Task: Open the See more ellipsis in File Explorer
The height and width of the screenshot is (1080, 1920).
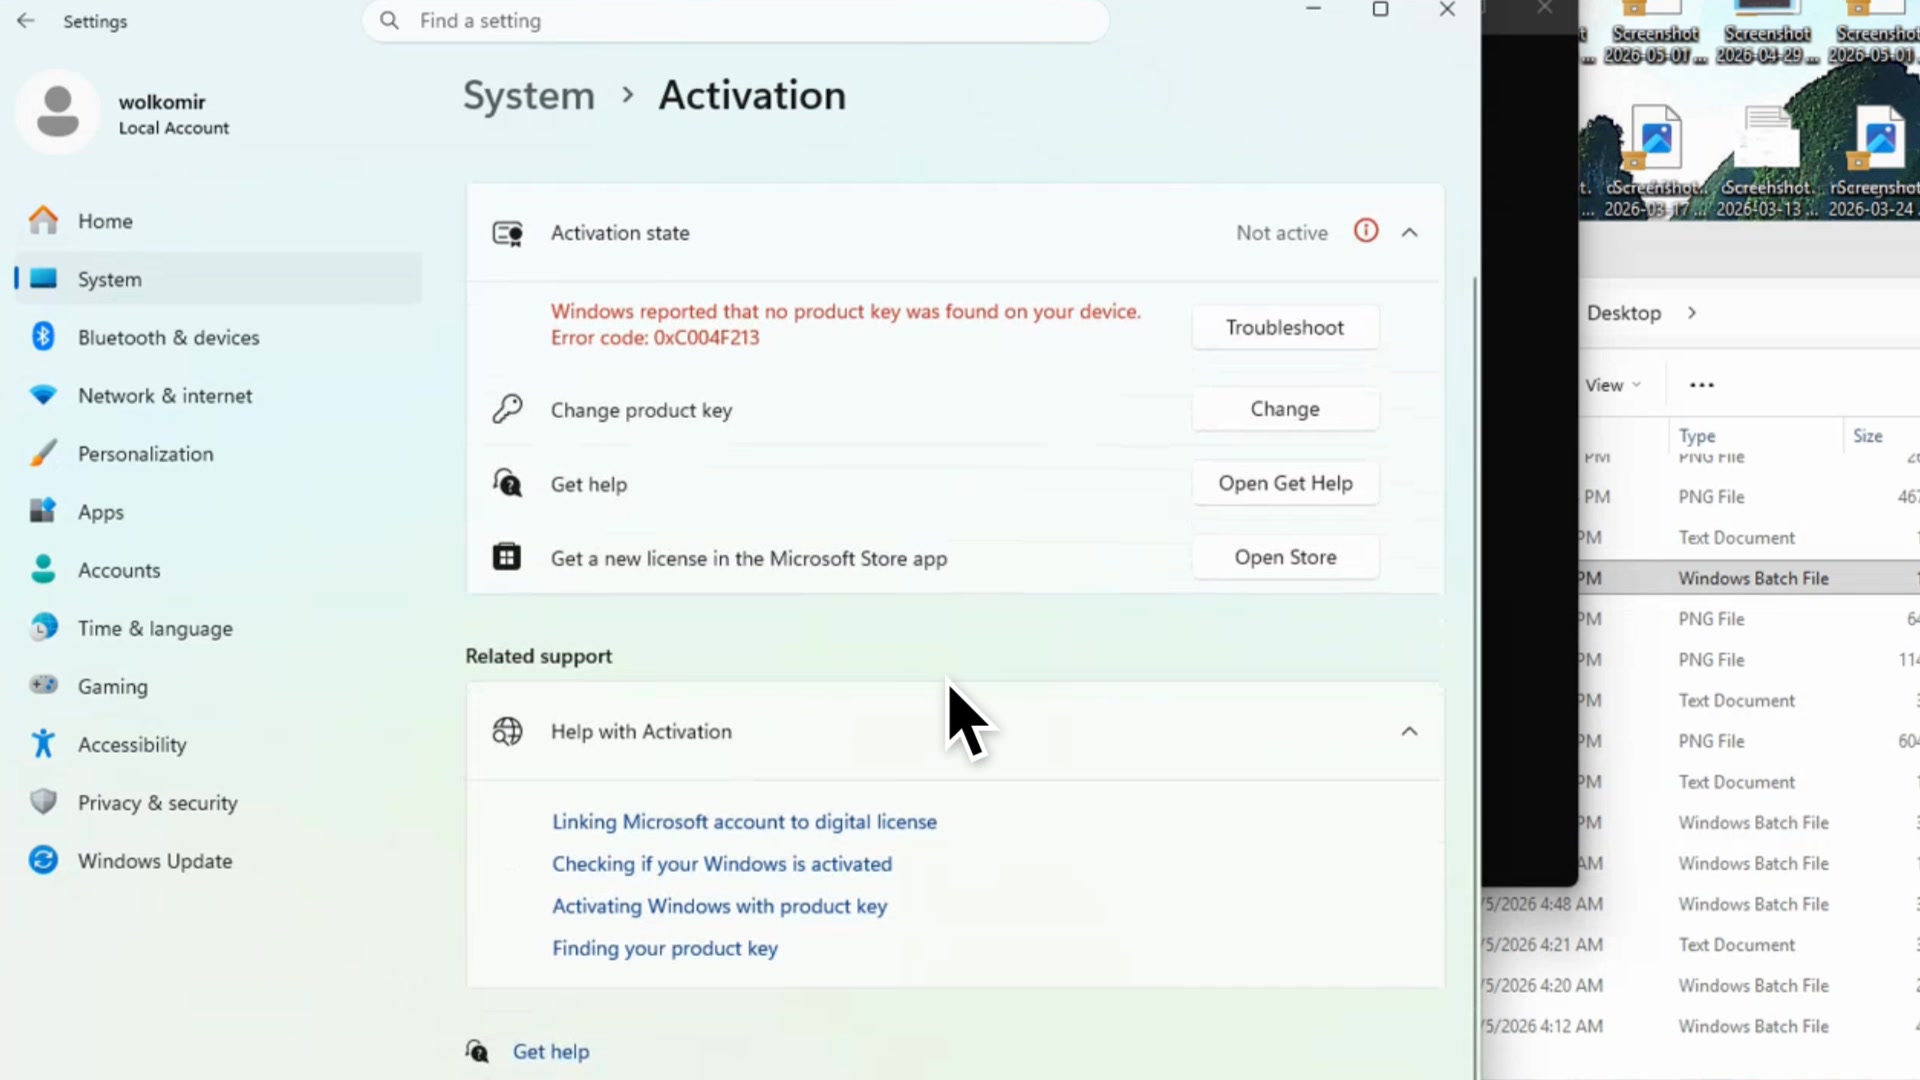Action: [x=1701, y=385]
